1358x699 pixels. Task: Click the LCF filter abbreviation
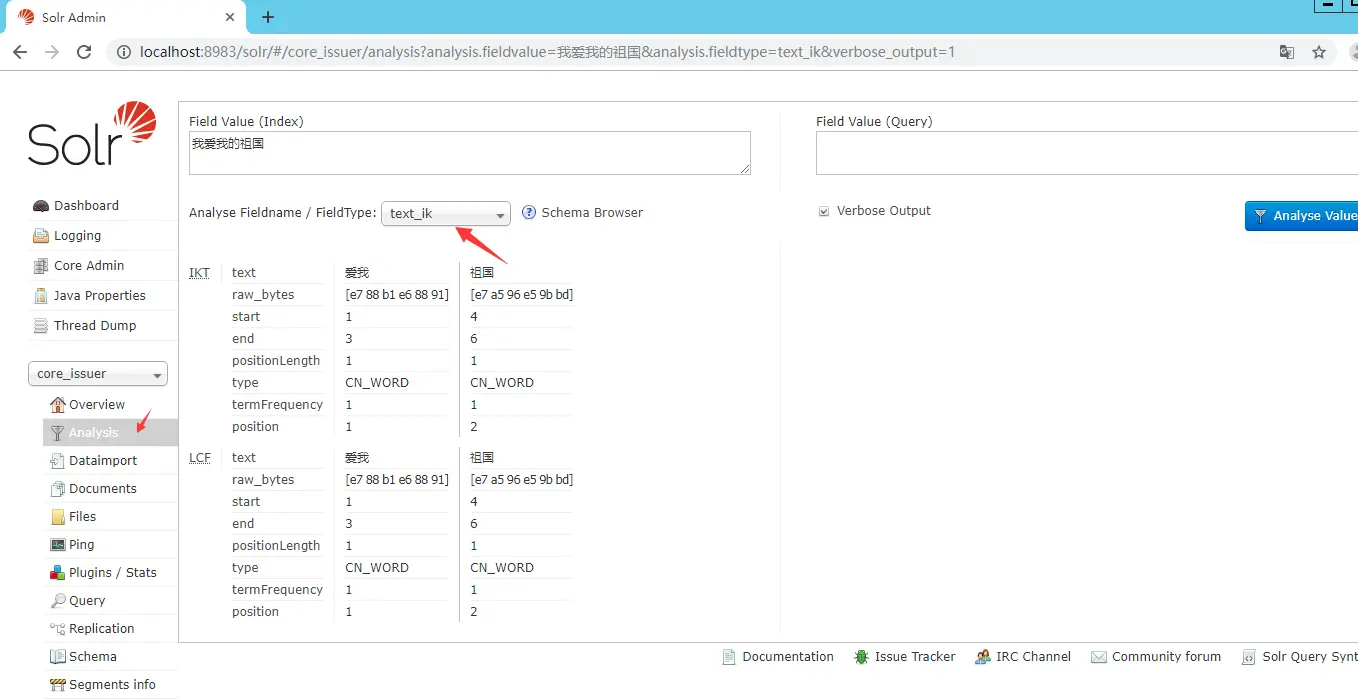200,458
